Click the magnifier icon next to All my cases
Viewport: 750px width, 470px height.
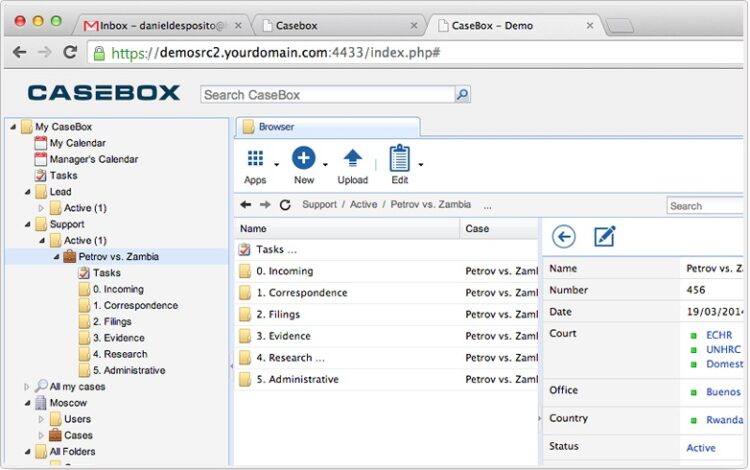coord(41,386)
